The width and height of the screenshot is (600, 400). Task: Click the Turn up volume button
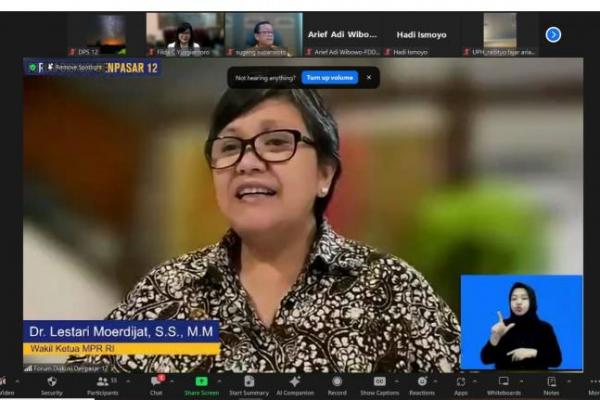coord(330,78)
